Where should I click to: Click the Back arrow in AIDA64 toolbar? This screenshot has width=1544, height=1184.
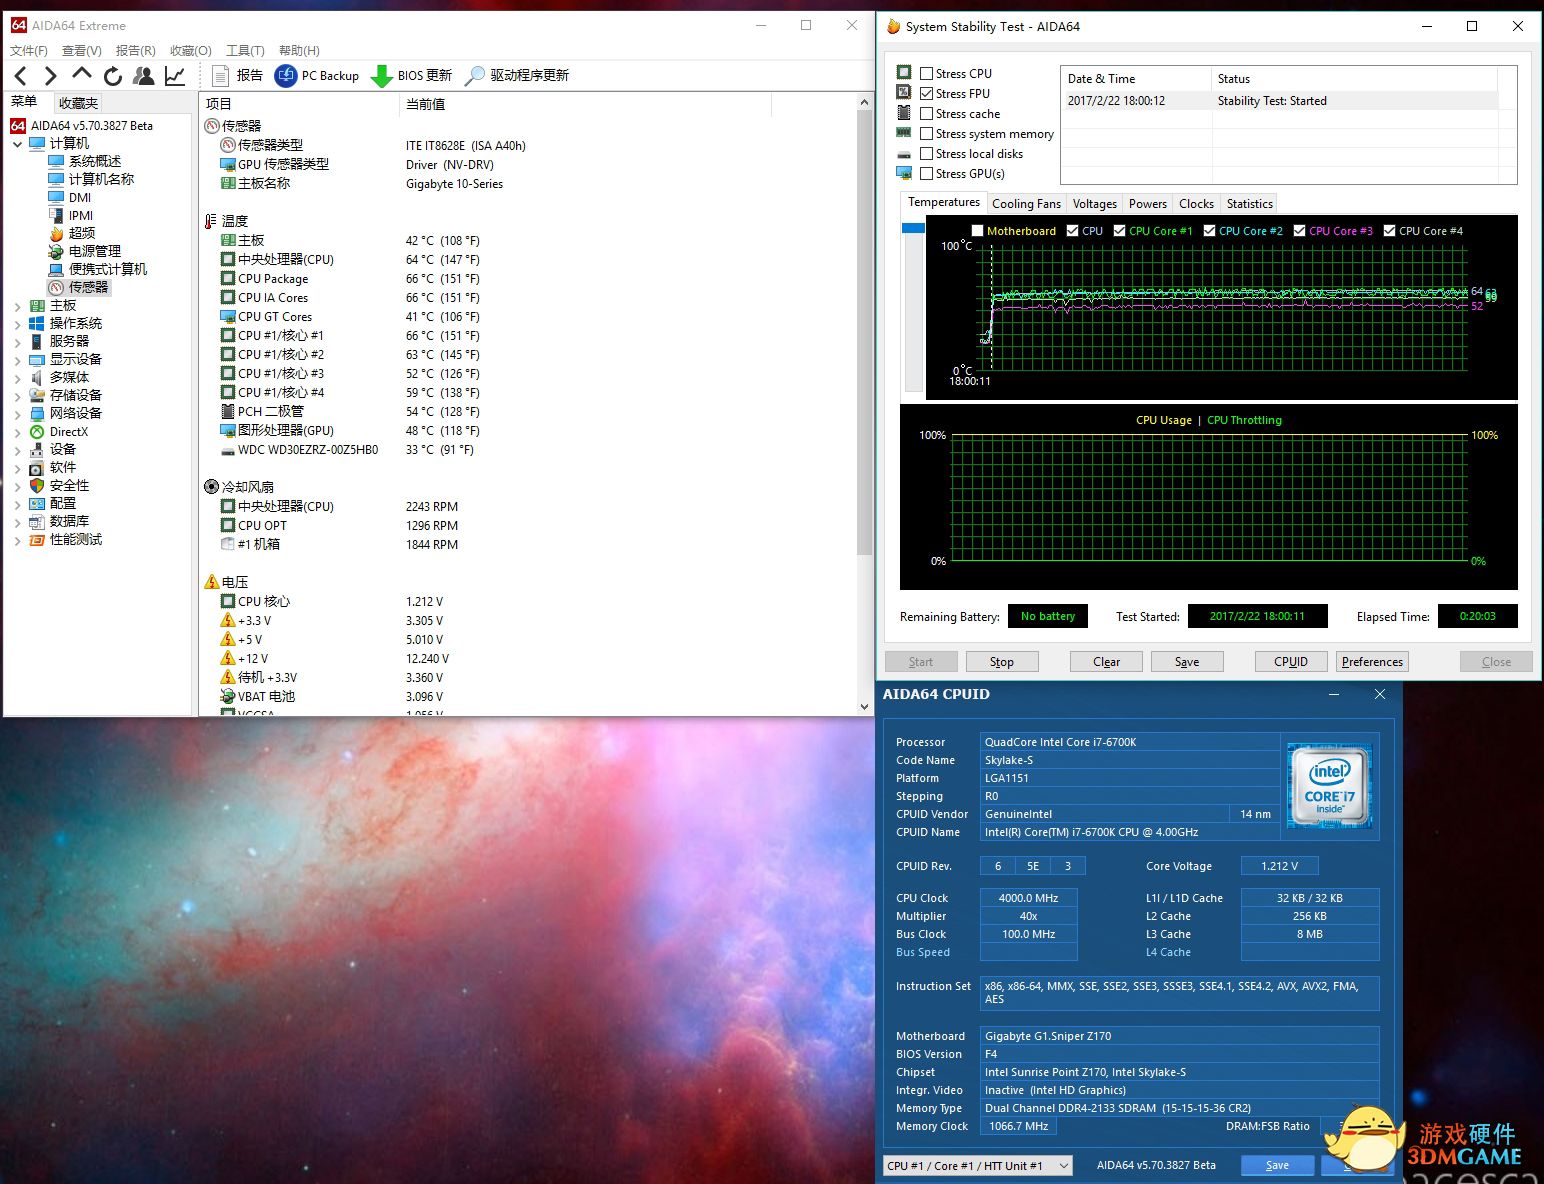pos(21,76)
